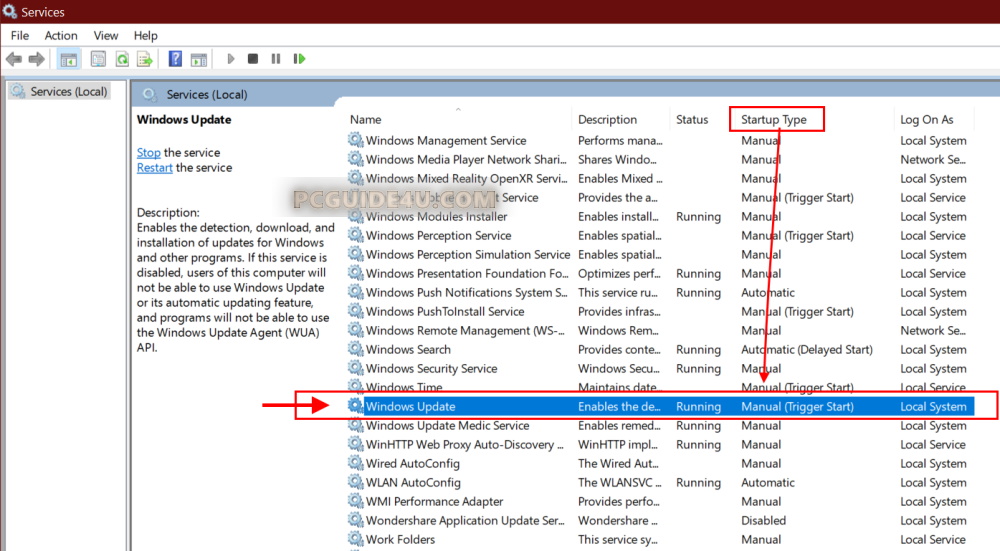This screenshot has width=1000, height=551.
Task: Open the Action menu
Action: (x=61, y=35)
